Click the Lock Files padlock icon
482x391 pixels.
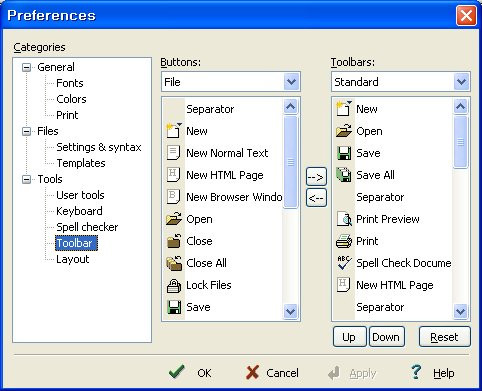[x=174, y=285]
